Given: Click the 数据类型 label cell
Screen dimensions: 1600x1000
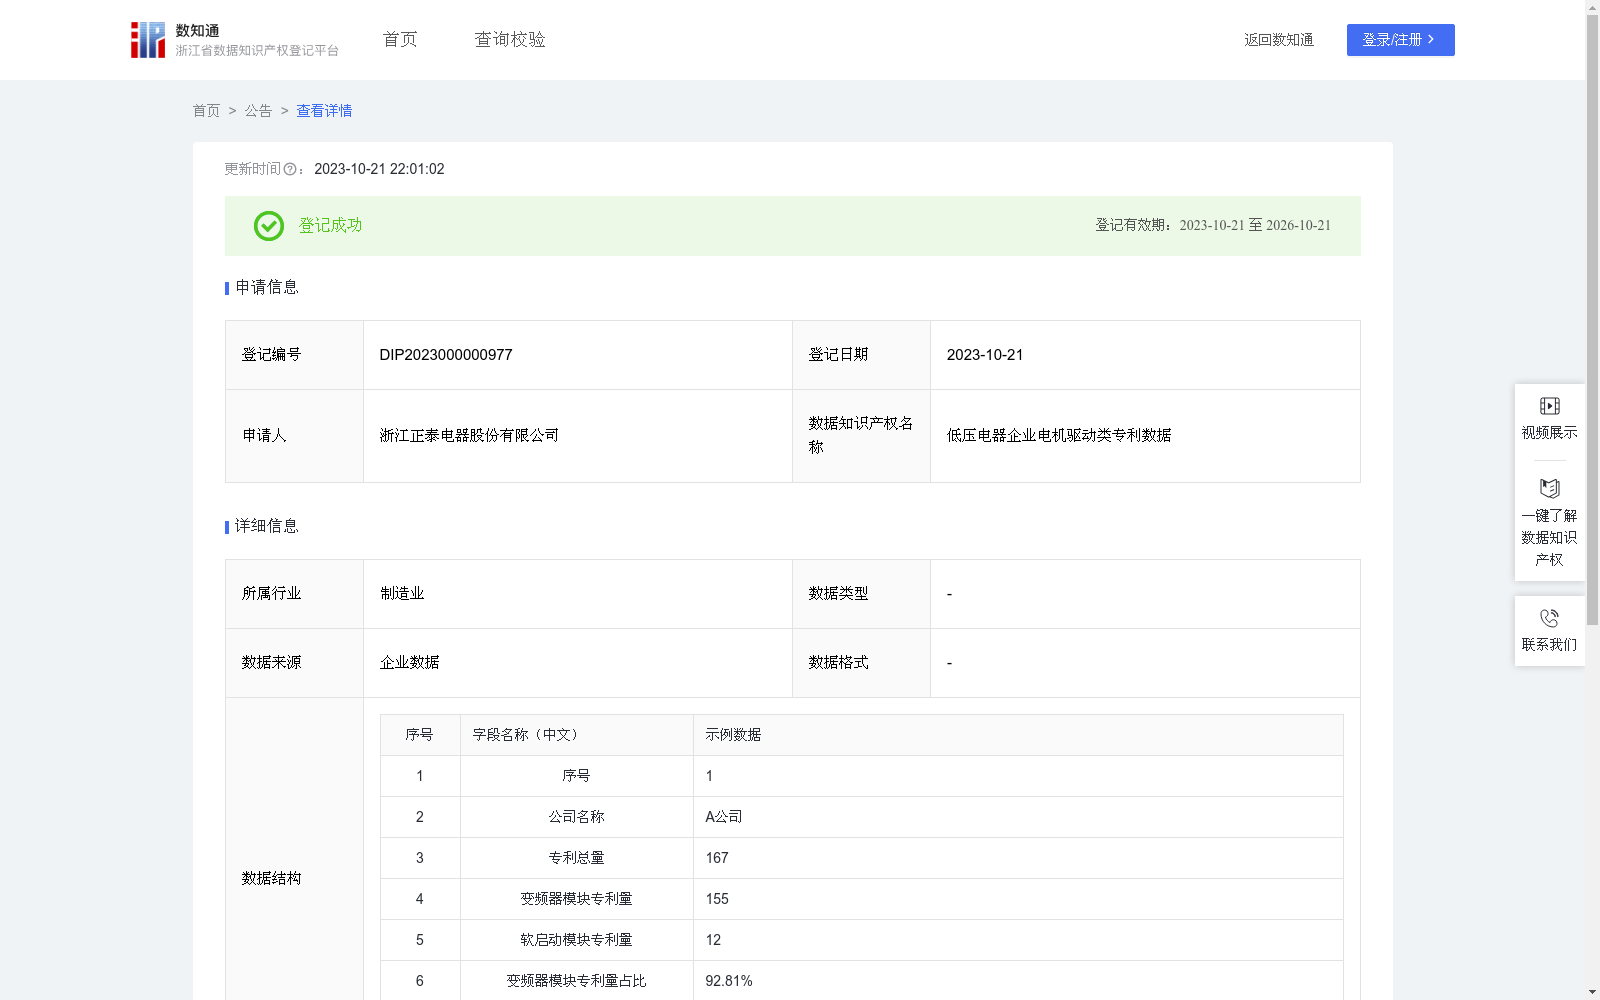Looking at the screenshot, I should coord(861,594).
